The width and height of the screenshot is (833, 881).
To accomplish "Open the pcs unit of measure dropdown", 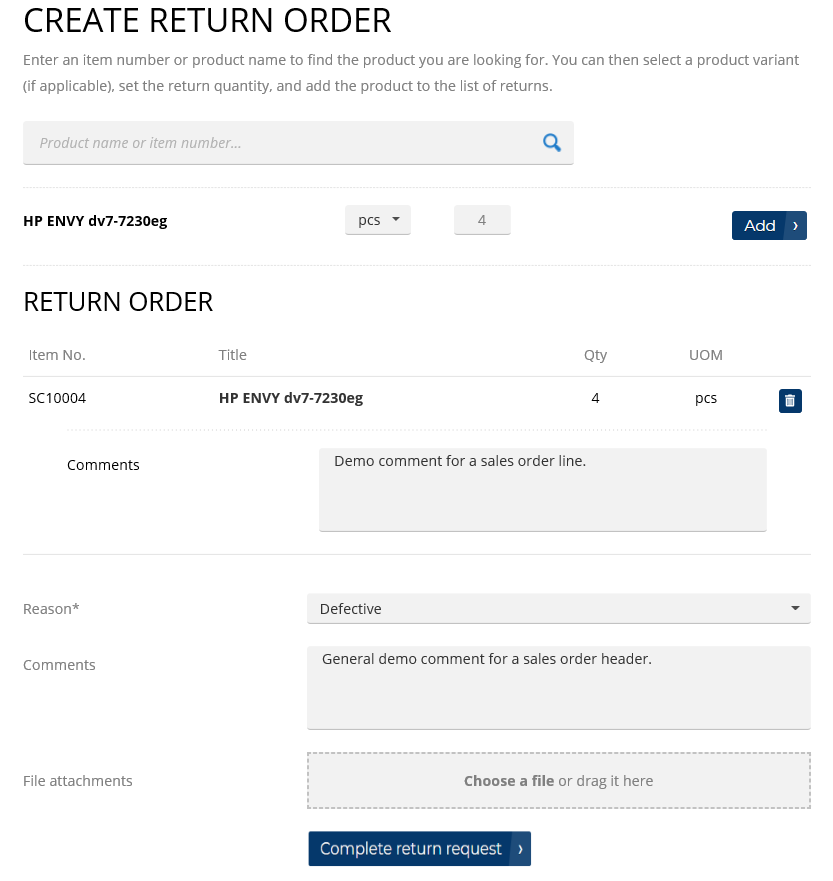I will [x=377, y=219].
